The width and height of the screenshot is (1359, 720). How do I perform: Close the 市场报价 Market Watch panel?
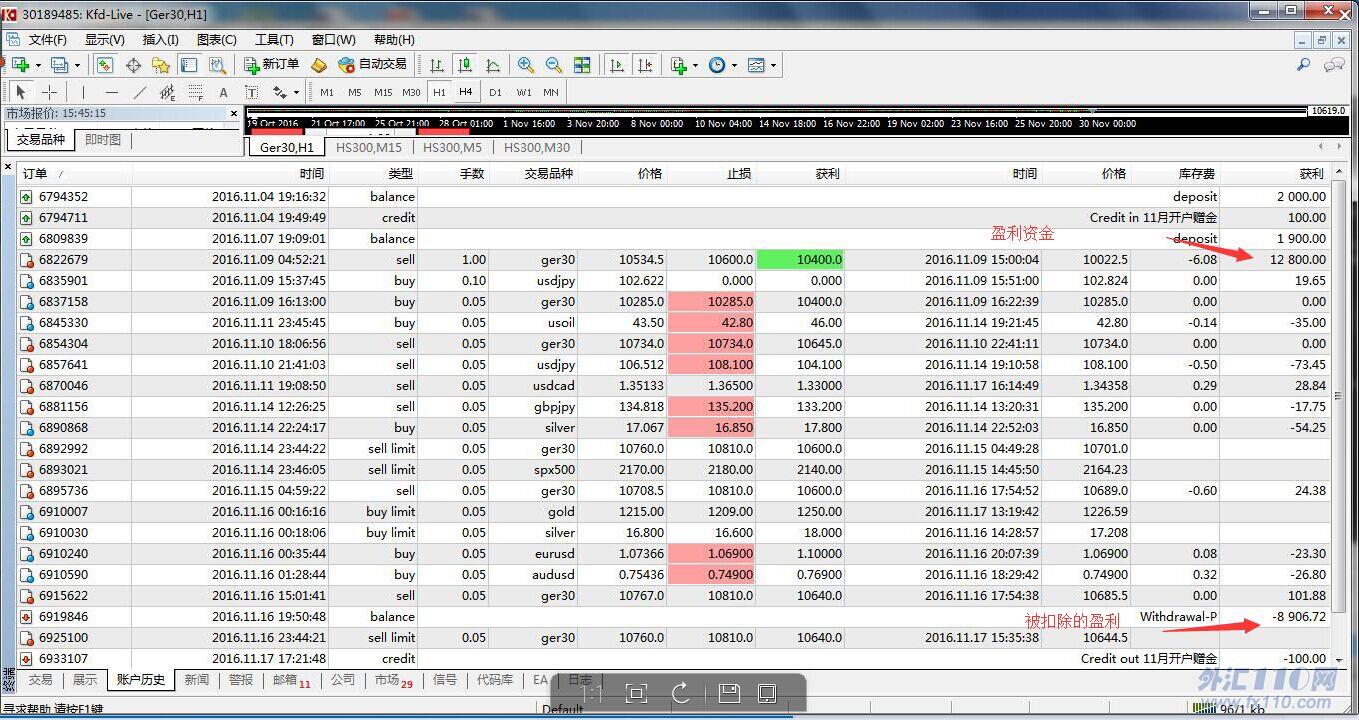click(234, 114)
